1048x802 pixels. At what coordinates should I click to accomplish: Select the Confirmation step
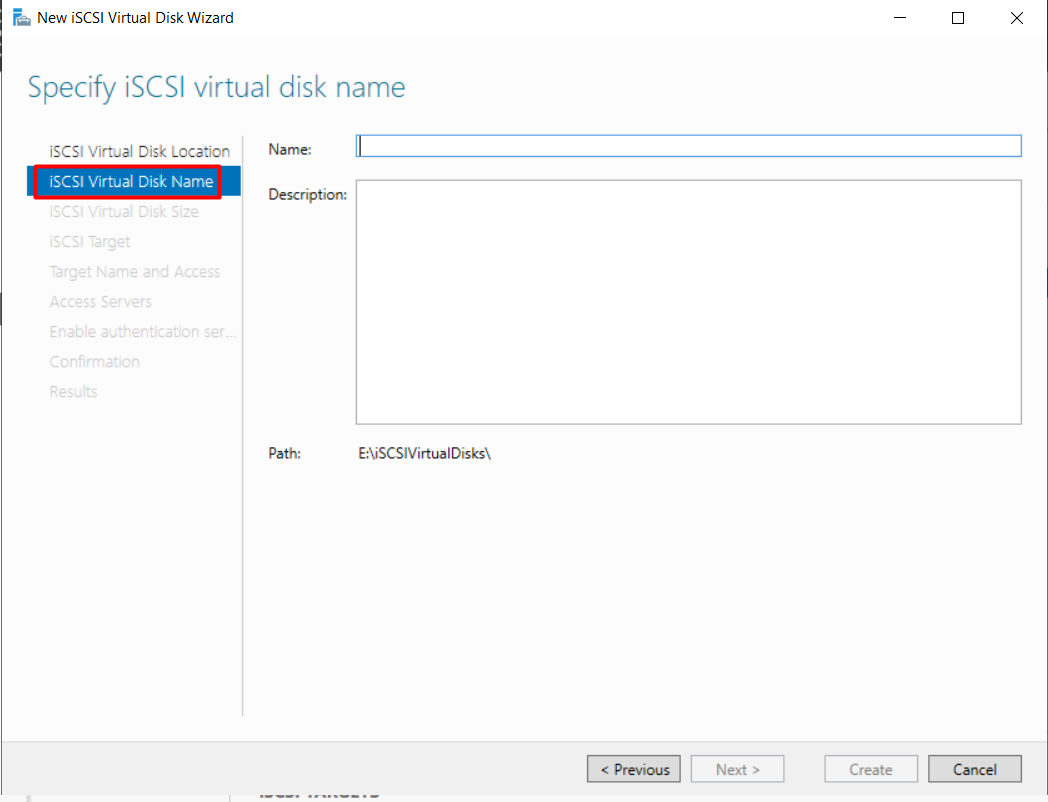(x=94, y=361)
